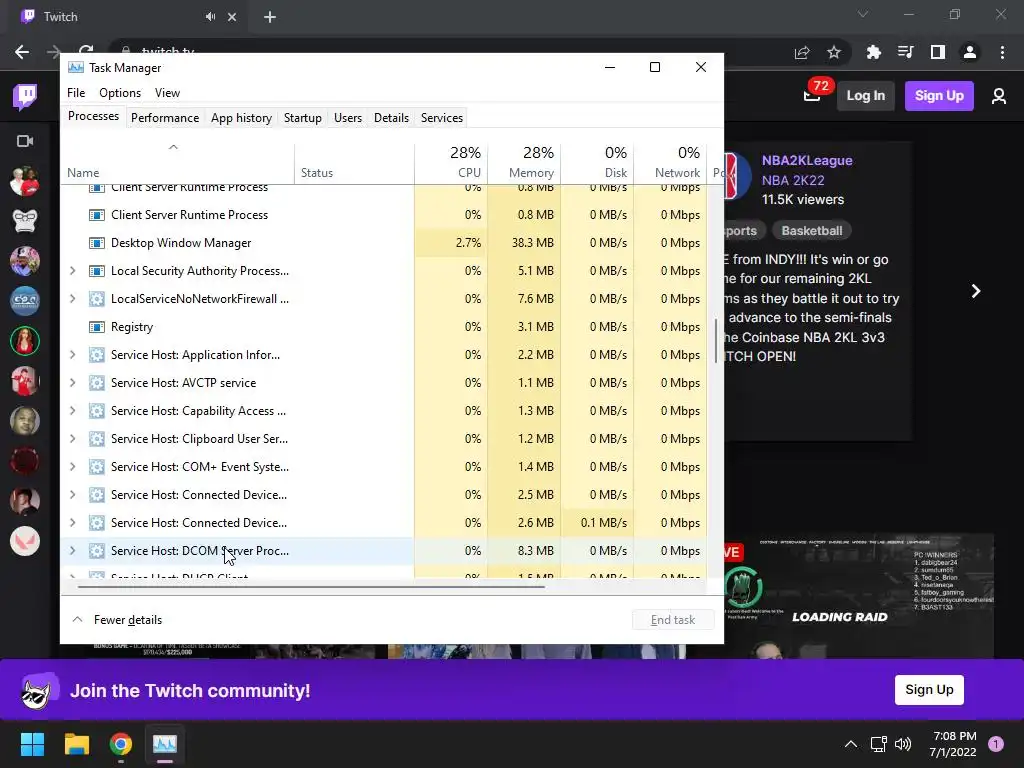Open the volume tray icon
The width and height of the screenshot is (1024, 768).
(903, 744)
